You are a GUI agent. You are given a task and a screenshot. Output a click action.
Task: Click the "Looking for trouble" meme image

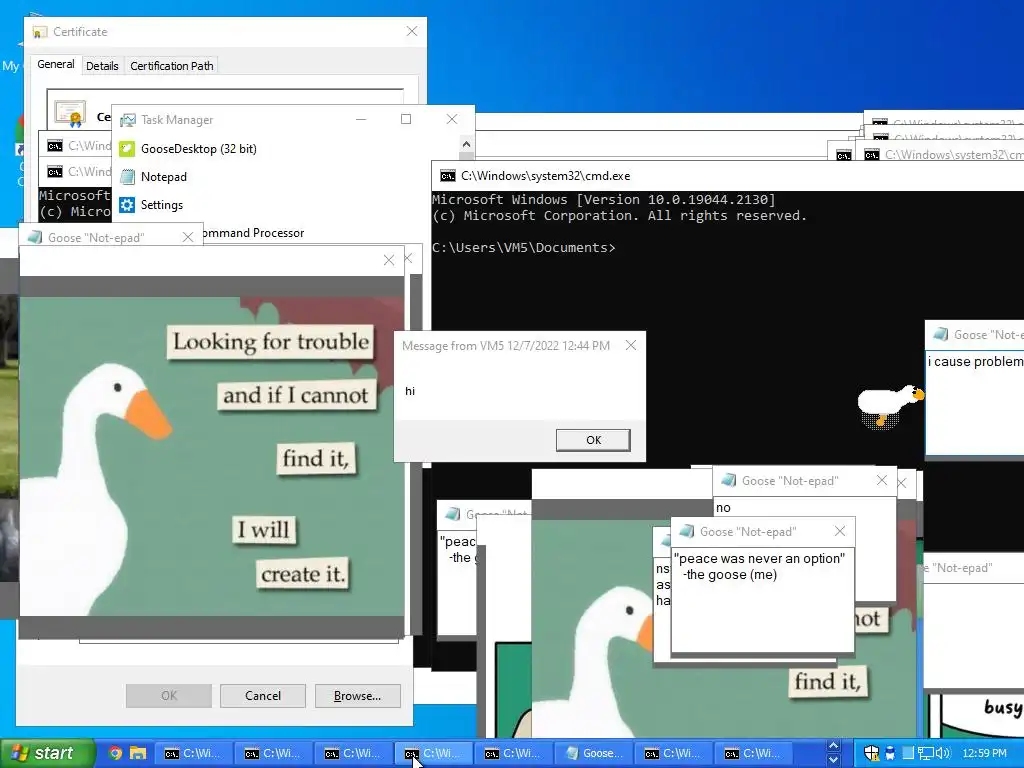coord(212,456)
